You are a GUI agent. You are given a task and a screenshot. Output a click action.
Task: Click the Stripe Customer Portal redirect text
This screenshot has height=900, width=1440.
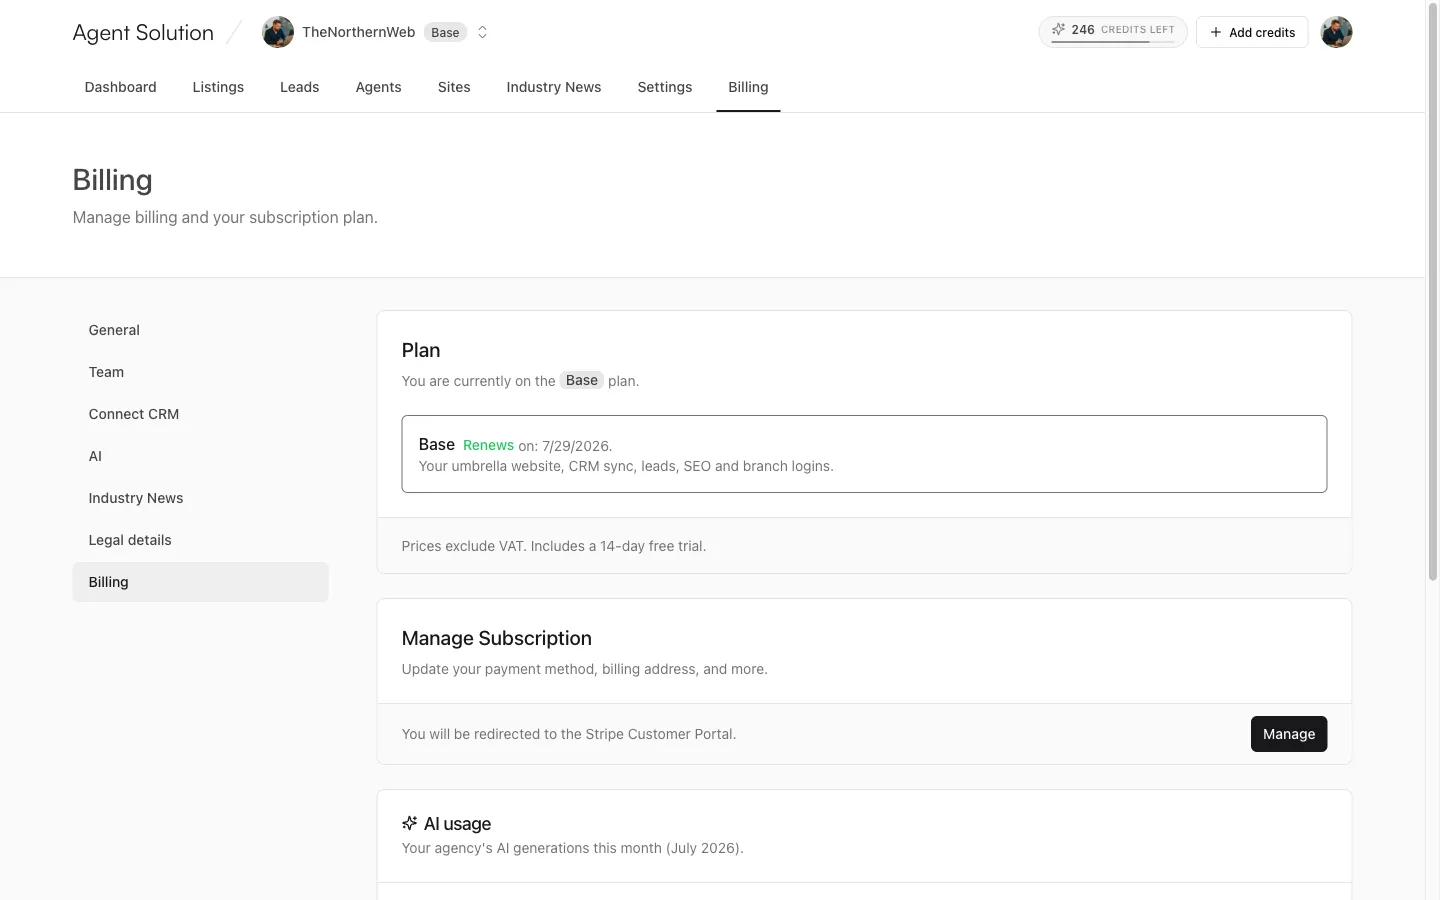tap(568, 734)
